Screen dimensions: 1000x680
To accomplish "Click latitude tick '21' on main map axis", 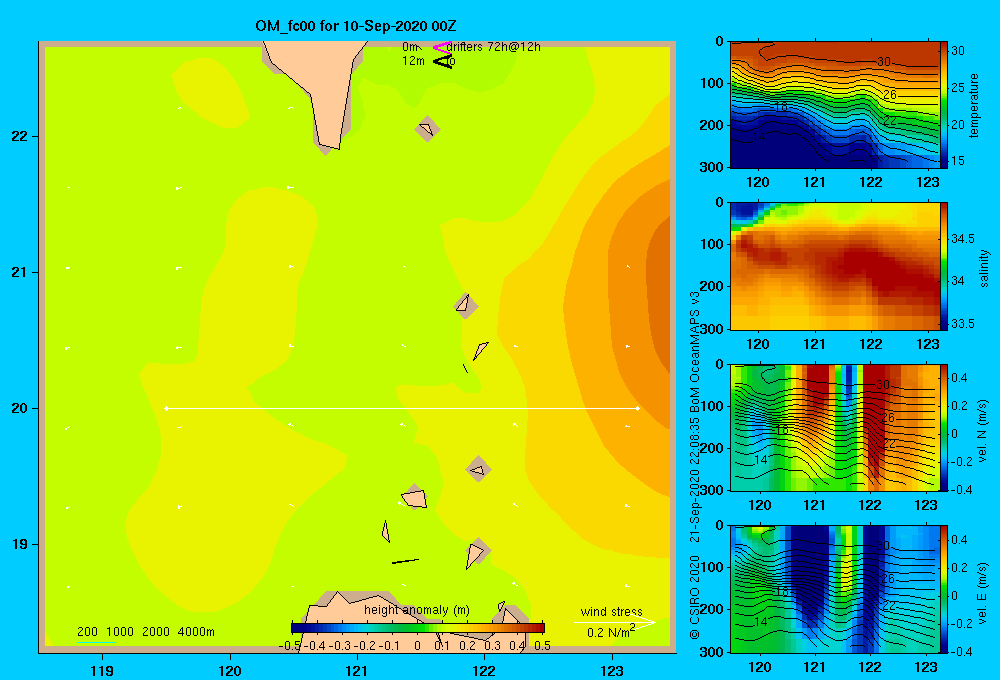I will (x=19, y=272).
